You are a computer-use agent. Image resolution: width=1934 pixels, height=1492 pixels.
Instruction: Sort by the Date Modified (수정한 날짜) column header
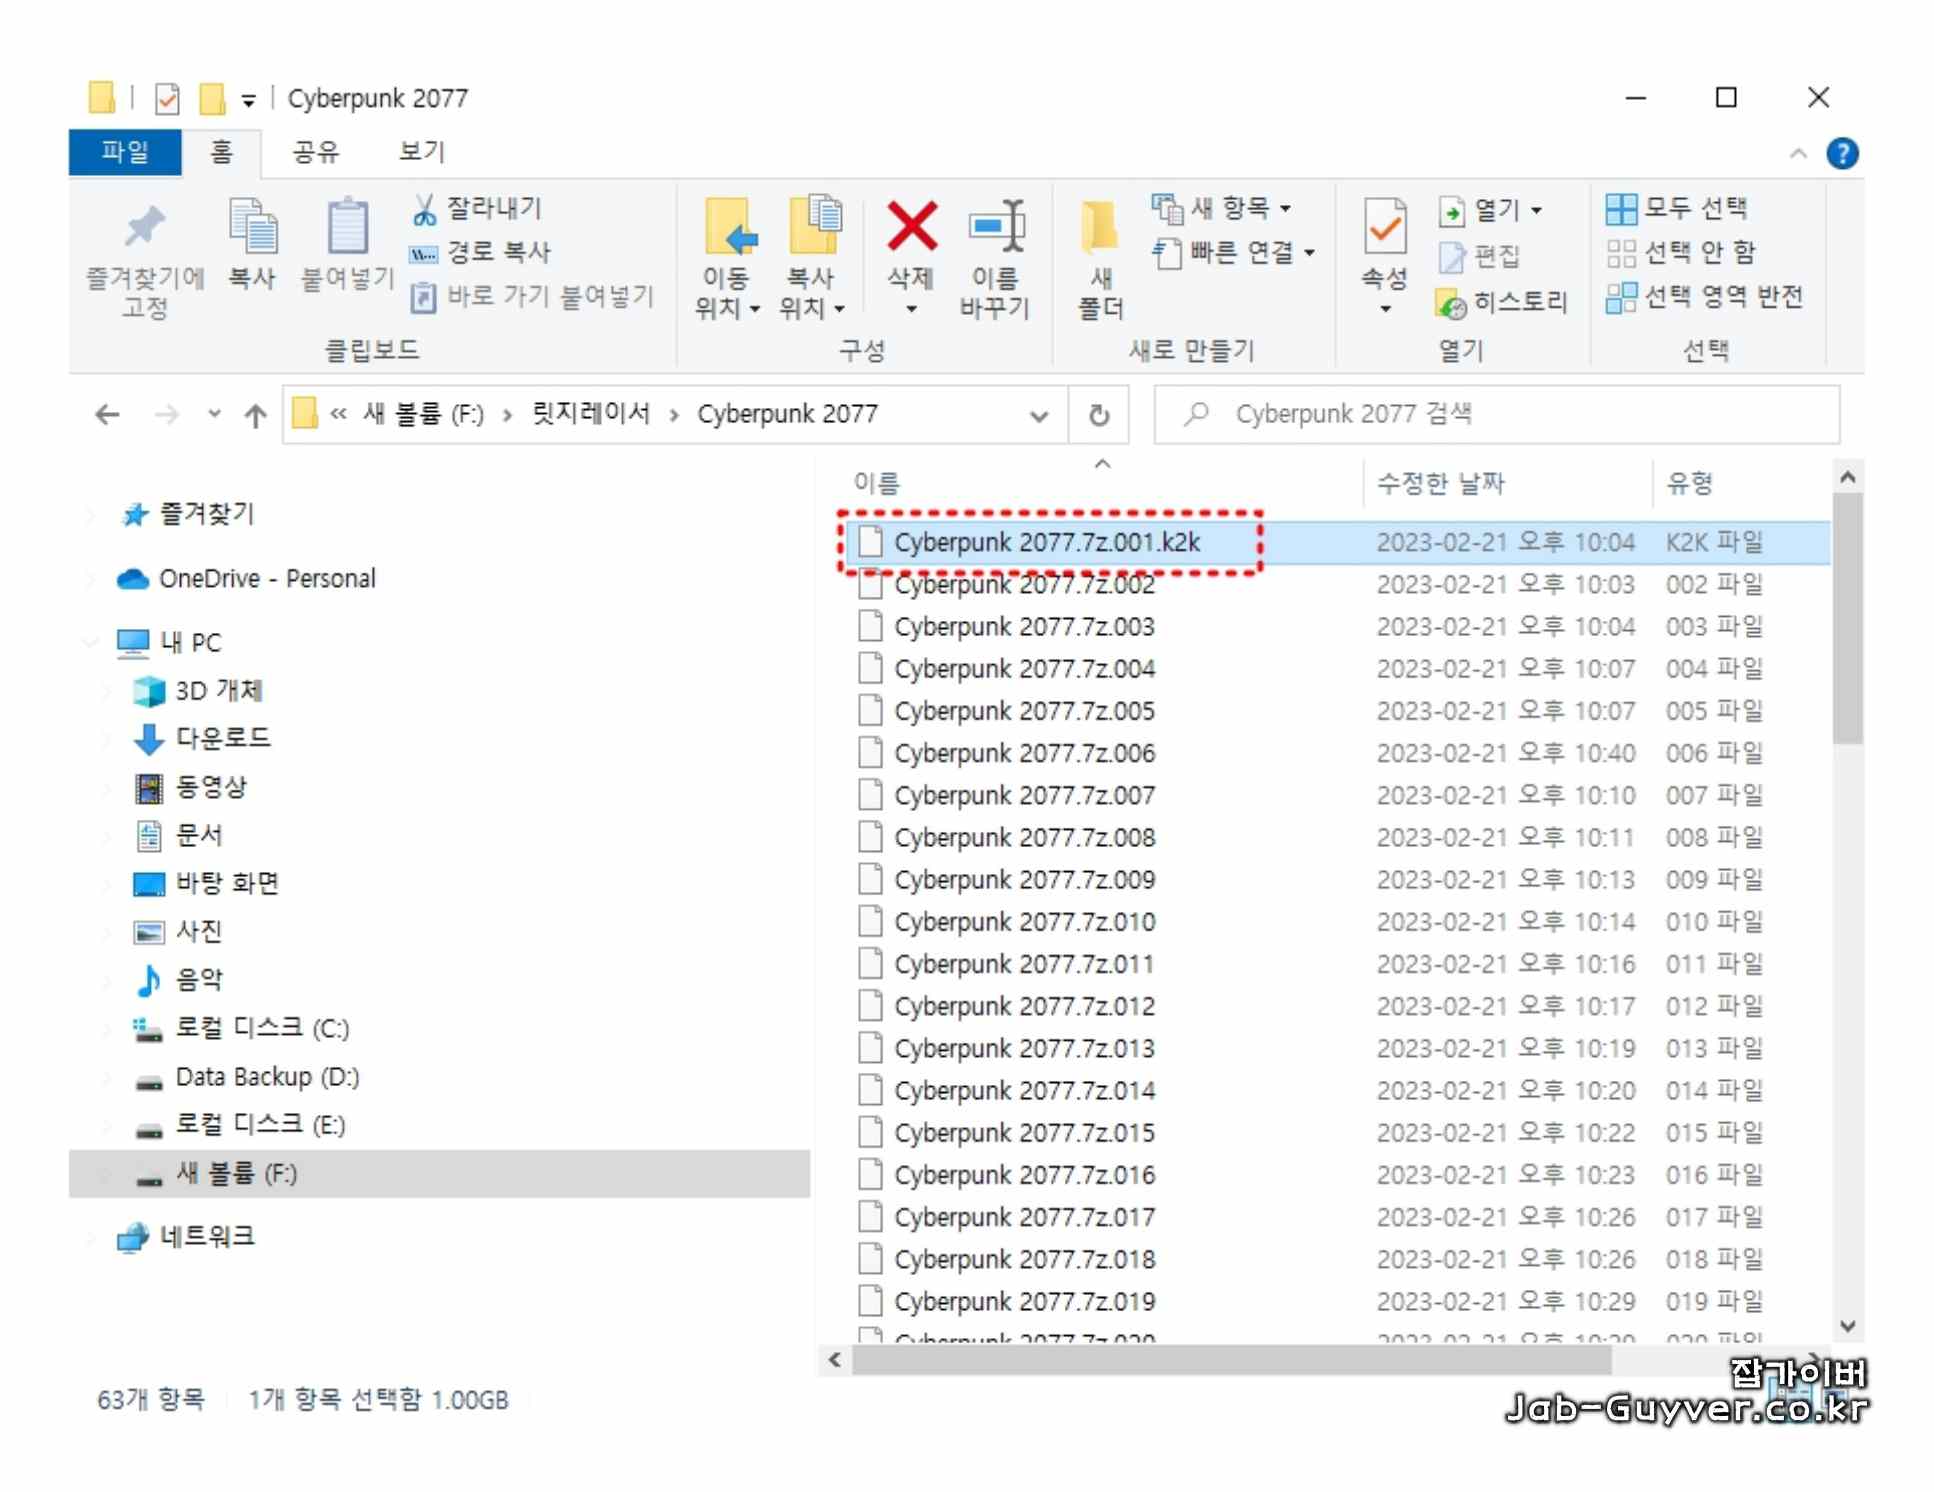click(1440, 483)
